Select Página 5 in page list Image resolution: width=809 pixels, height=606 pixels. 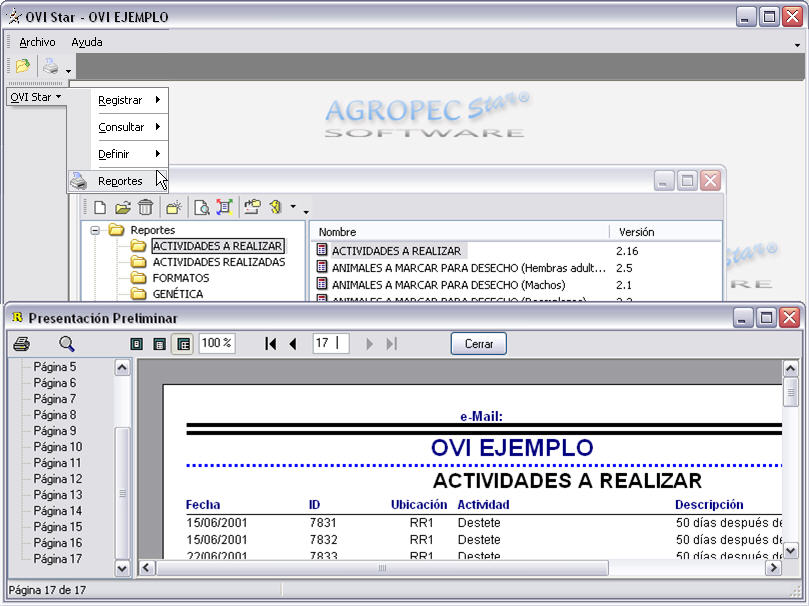pyautogui.click(x=55, y=367)
